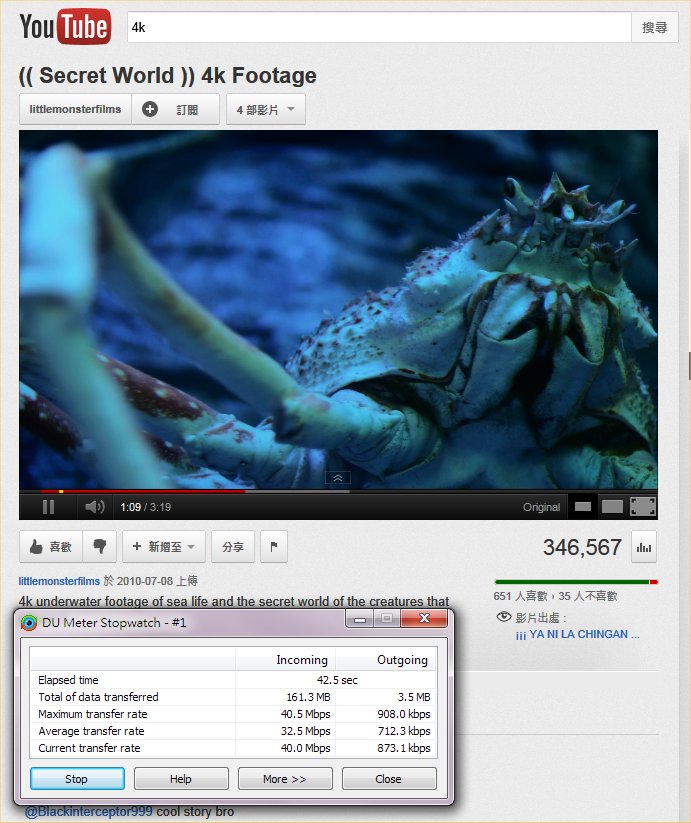The image size is (691, 823).
Task: Click the Outgoing column header
Action: point(402,660)
